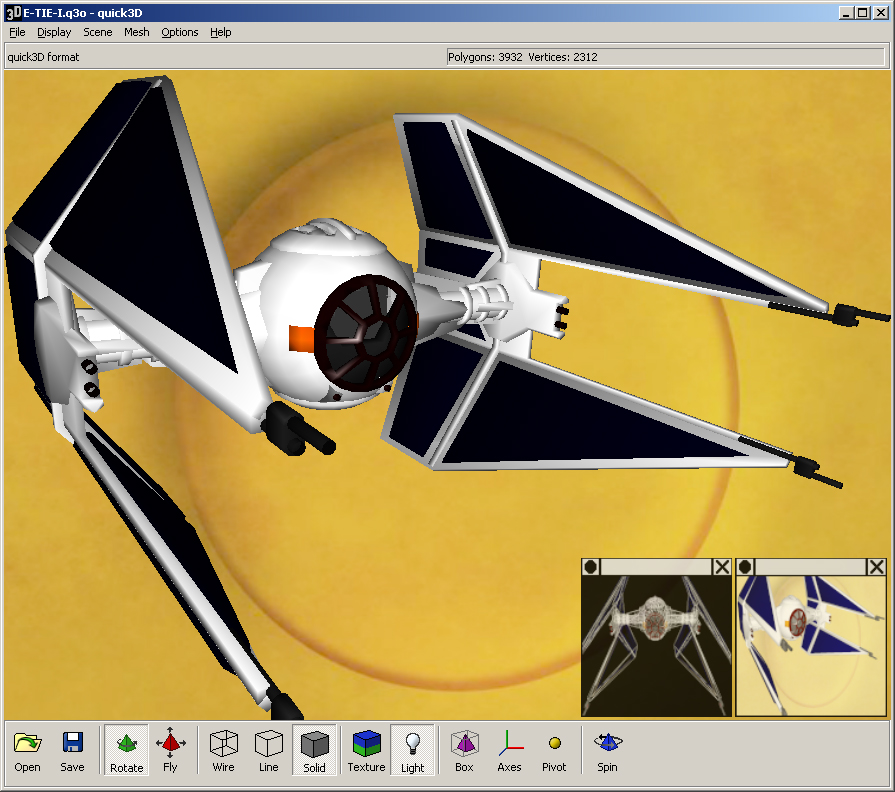Toggle the Pivot point display
The height and width of the screenshot is (792, 895).
pos(554,750)
